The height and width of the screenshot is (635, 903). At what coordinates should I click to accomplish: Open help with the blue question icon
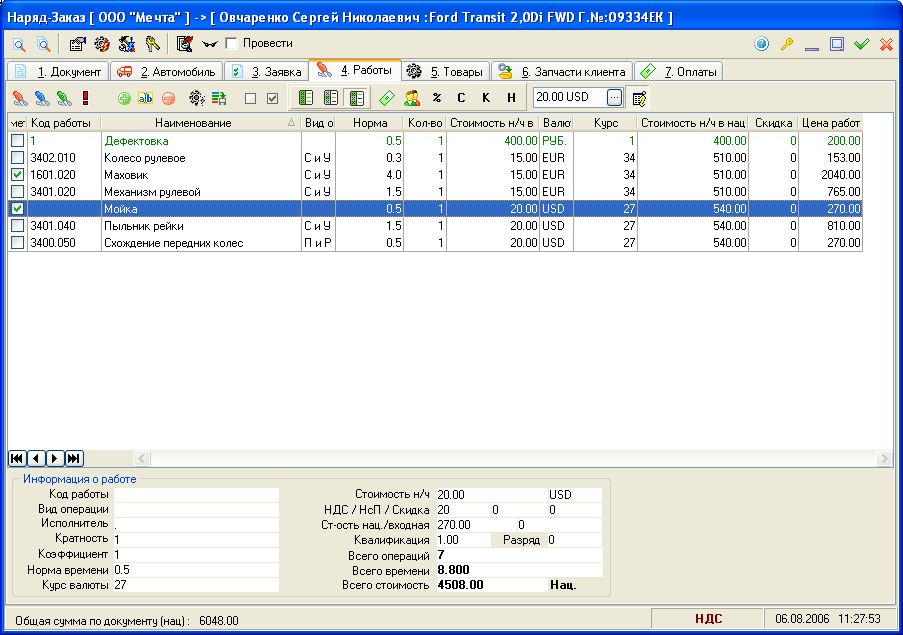tap(762, 44)
